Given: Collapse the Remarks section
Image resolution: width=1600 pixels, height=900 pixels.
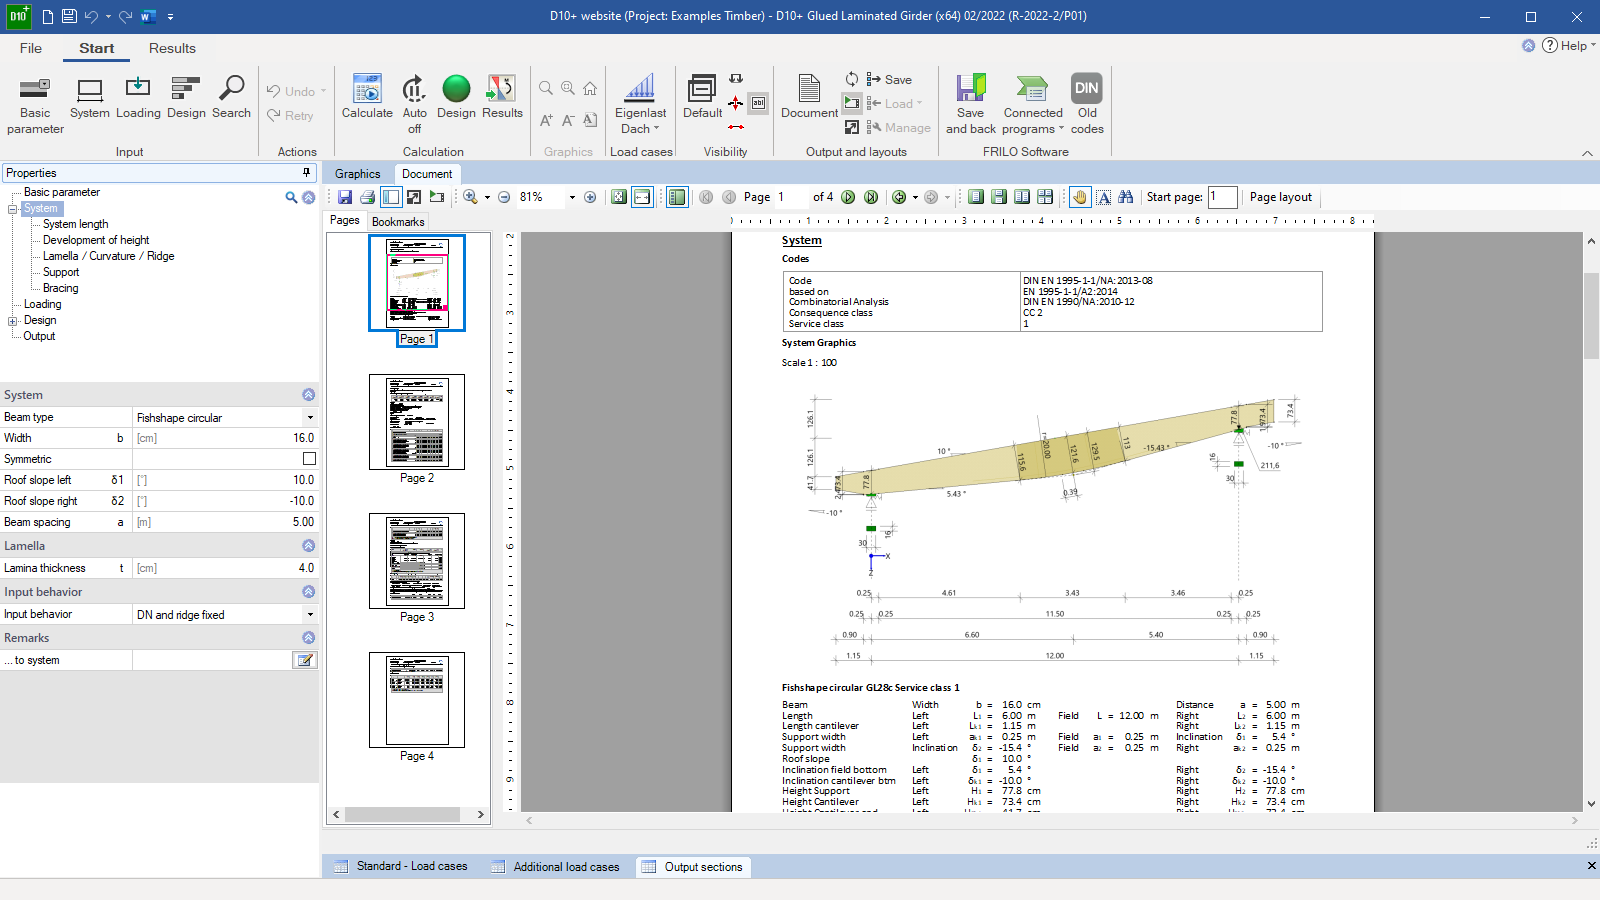Looking at the screenshot, I should (x=308, y=638).
